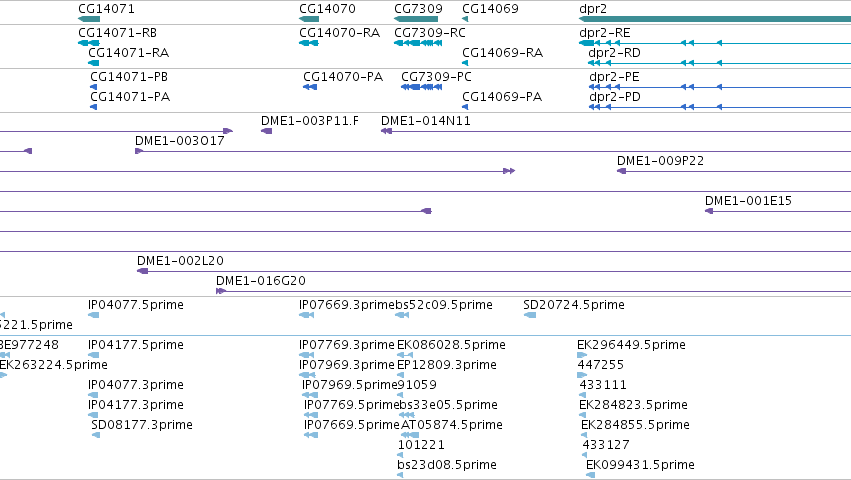Click the CG14069 gene label
The height and width of the screenshot is (480, 851).
[x=491, y=9]
